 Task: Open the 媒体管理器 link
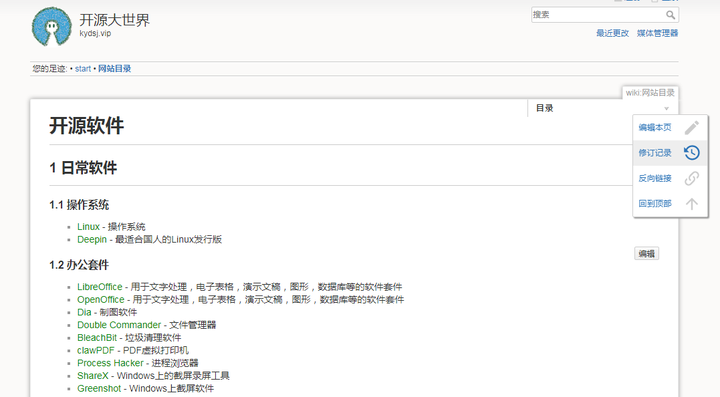657,33
